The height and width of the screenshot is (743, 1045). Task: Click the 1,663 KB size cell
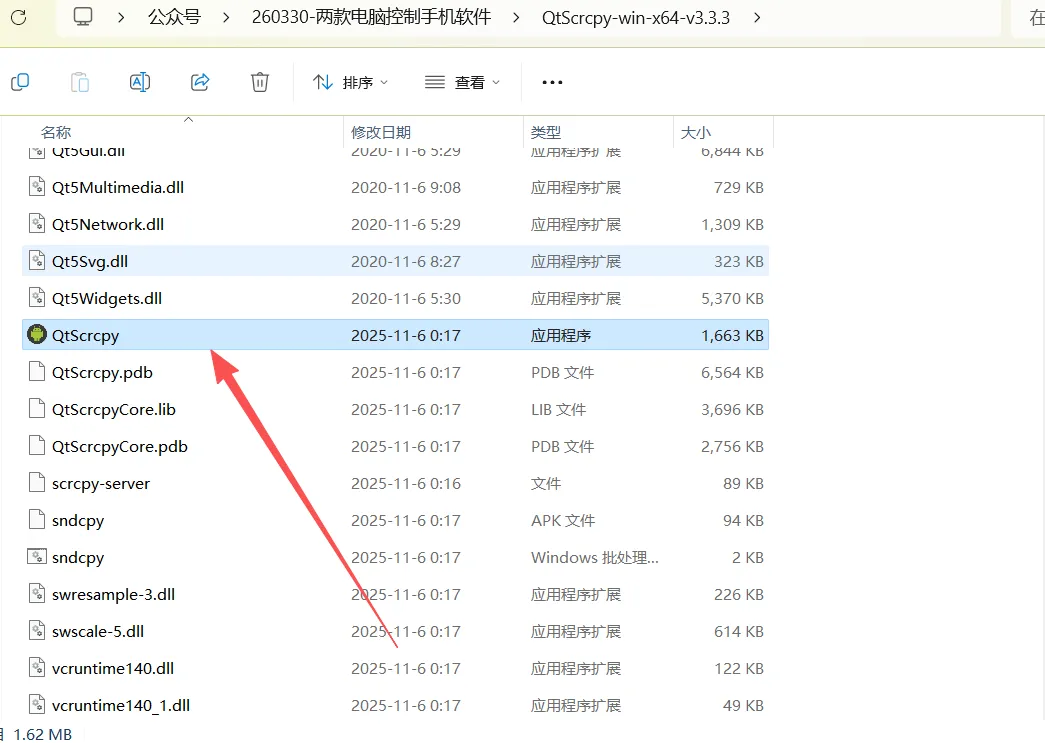point(732,335)
